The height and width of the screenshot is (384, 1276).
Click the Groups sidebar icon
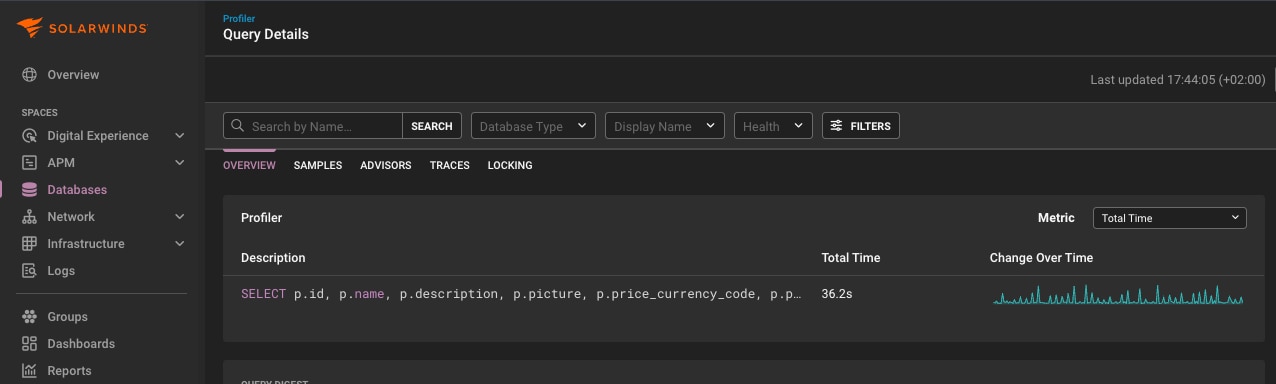[29, 317]
